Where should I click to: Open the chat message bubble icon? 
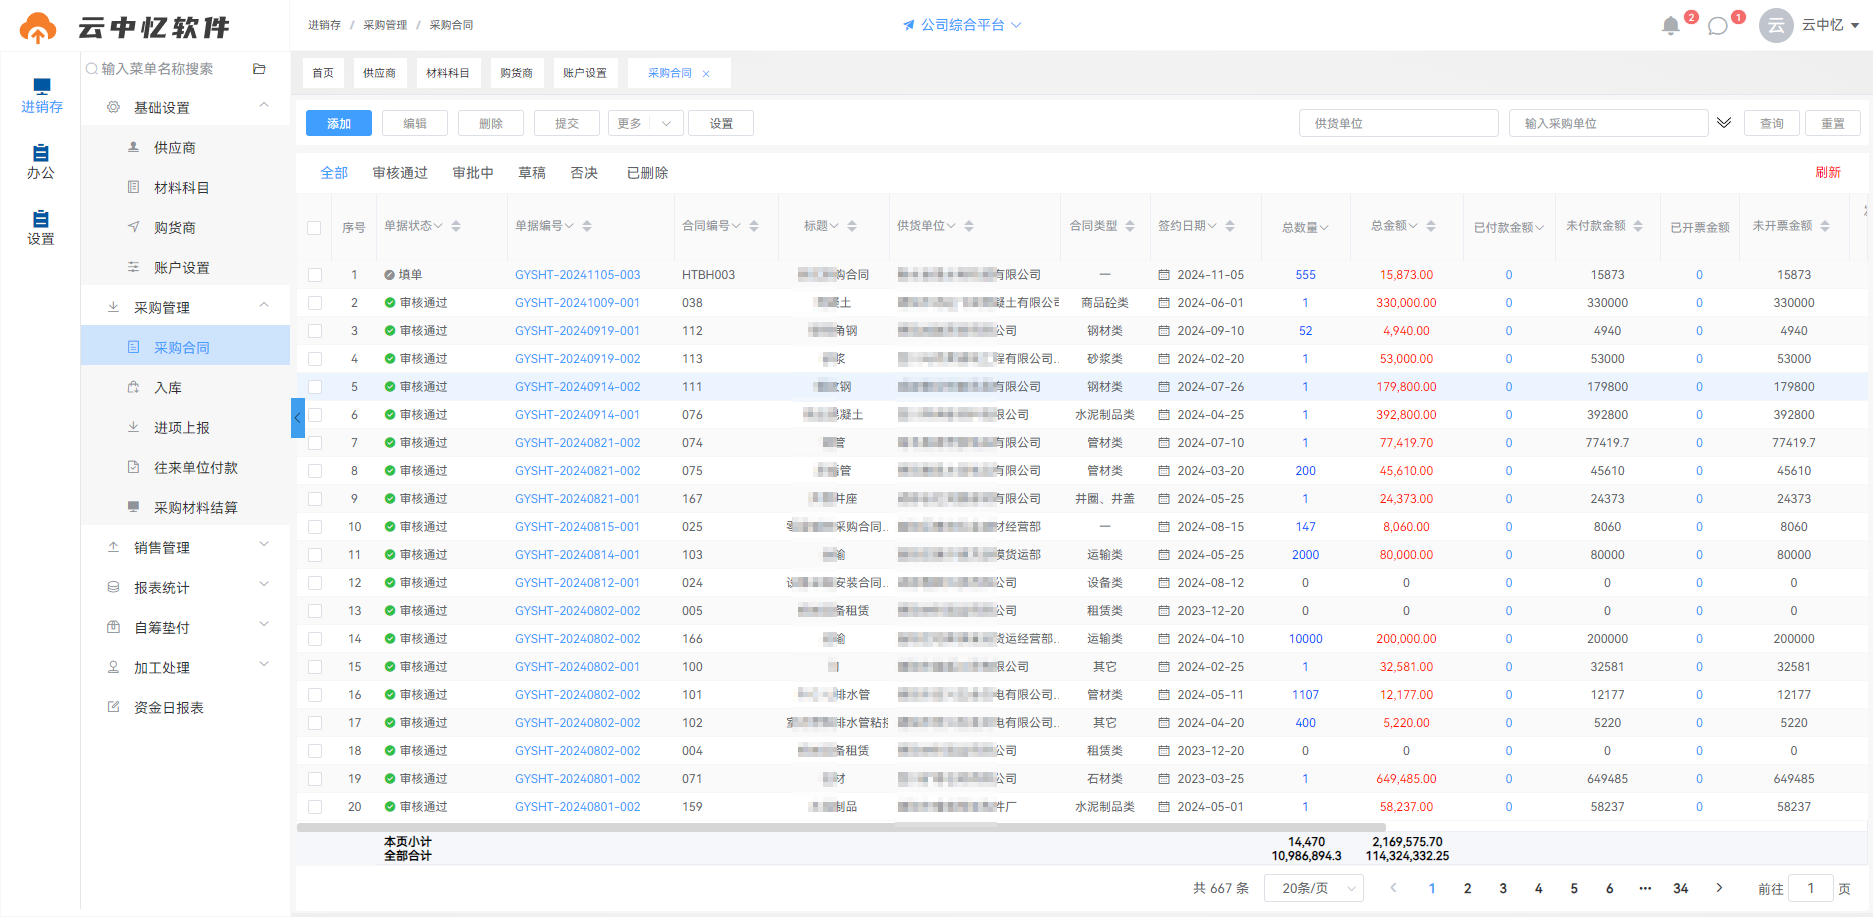point(1718,26)
